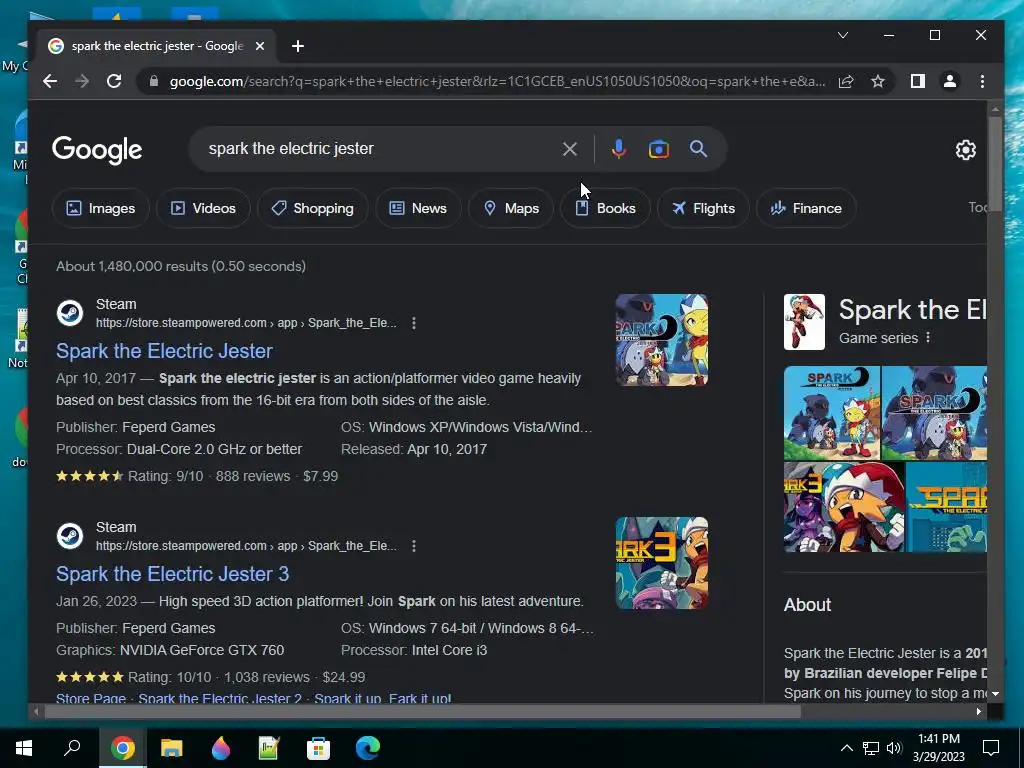Submit search with magnifying glass icon

click(698, 148)
